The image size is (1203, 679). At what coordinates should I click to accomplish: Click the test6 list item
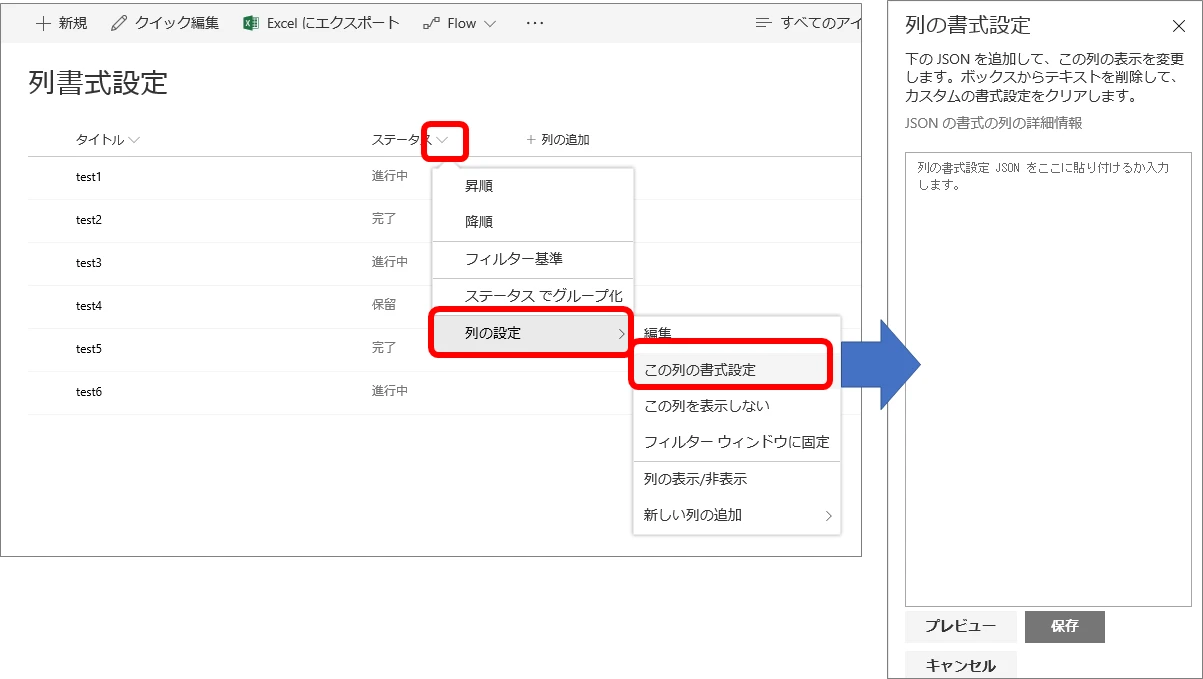[x=89, y=392]
